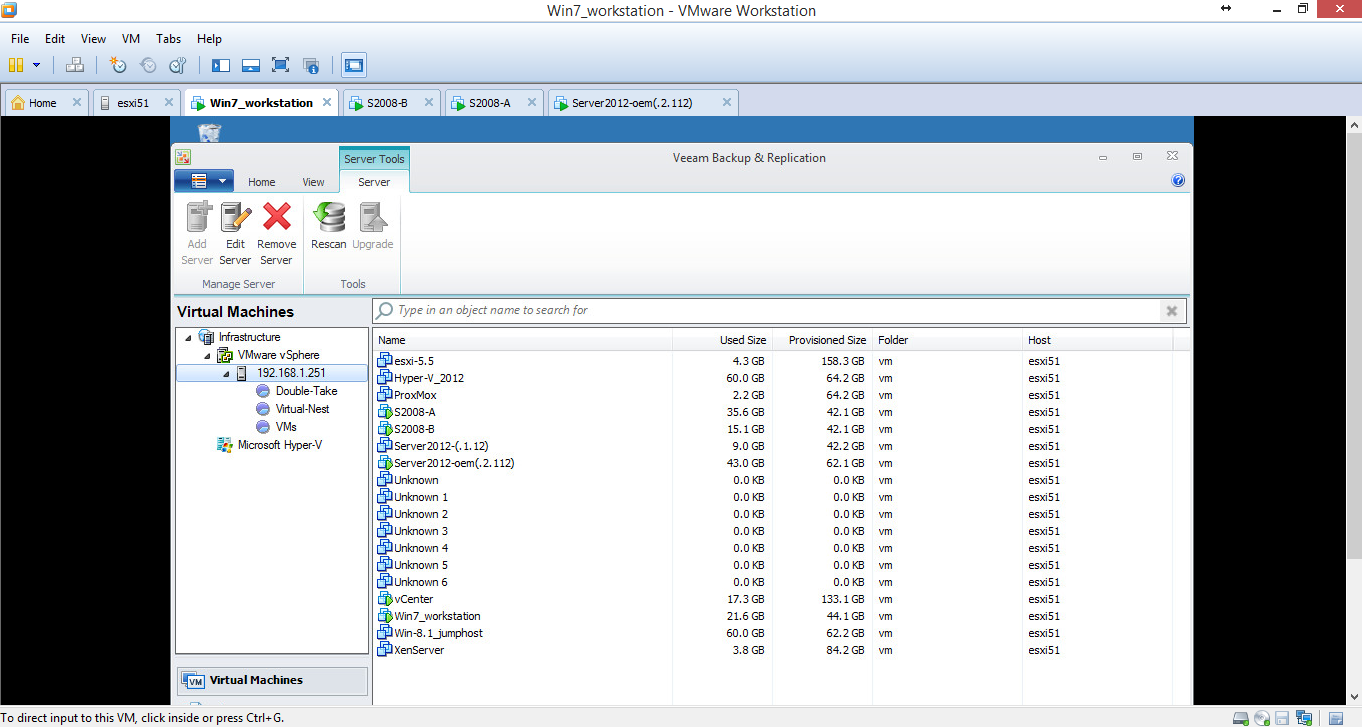1362x727 pixels.
Task: Sort by the Folder column header
Action: 948,340
